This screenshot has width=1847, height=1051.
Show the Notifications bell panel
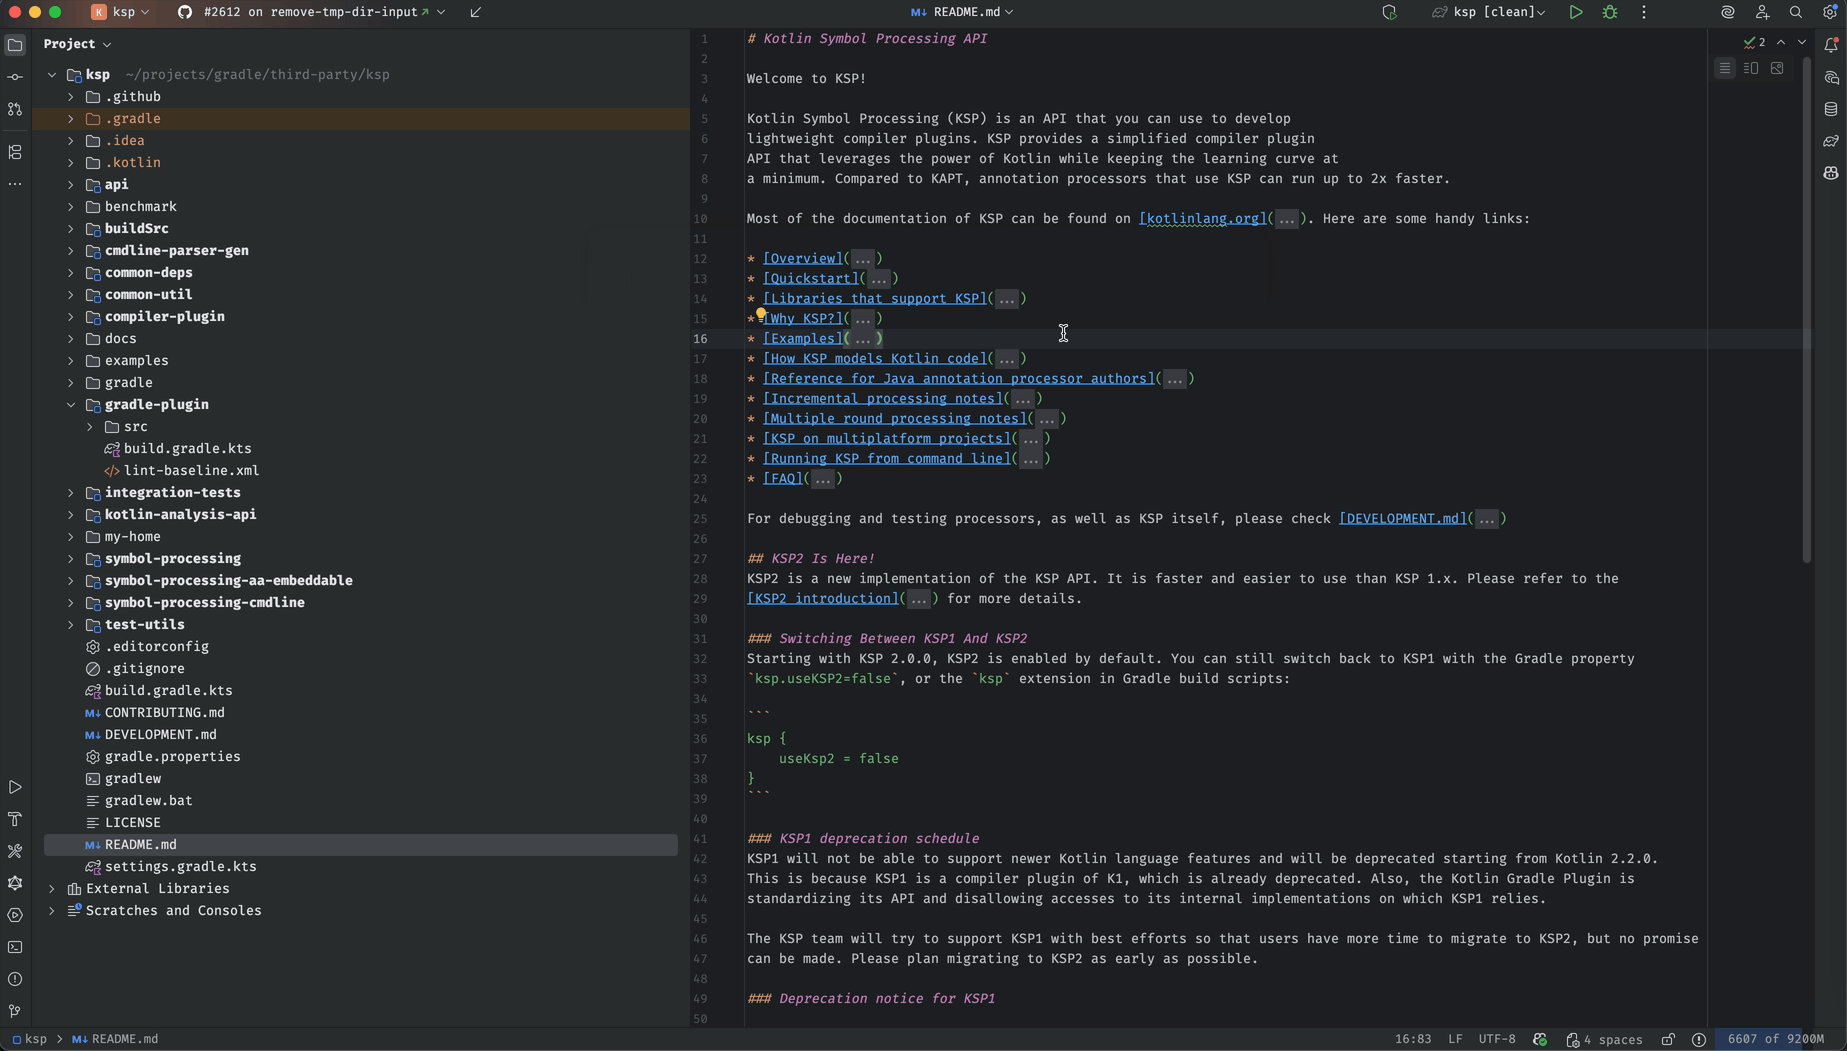pyautogui.click(x=1830, y=45)
